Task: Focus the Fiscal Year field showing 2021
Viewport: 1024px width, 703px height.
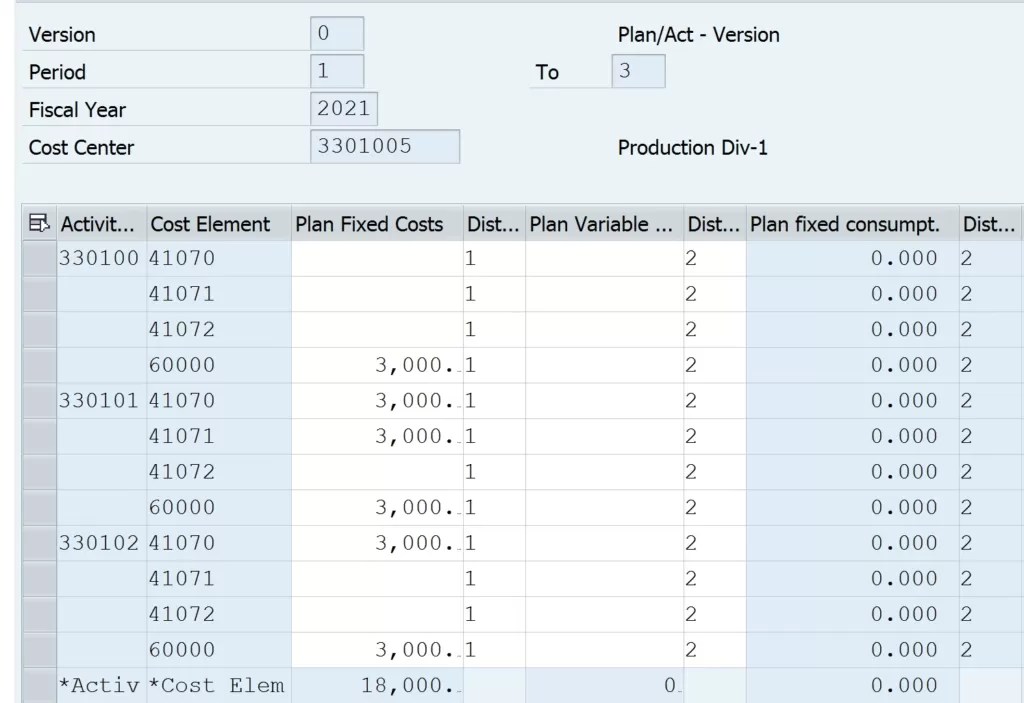Action: click(x=344, y=109)
